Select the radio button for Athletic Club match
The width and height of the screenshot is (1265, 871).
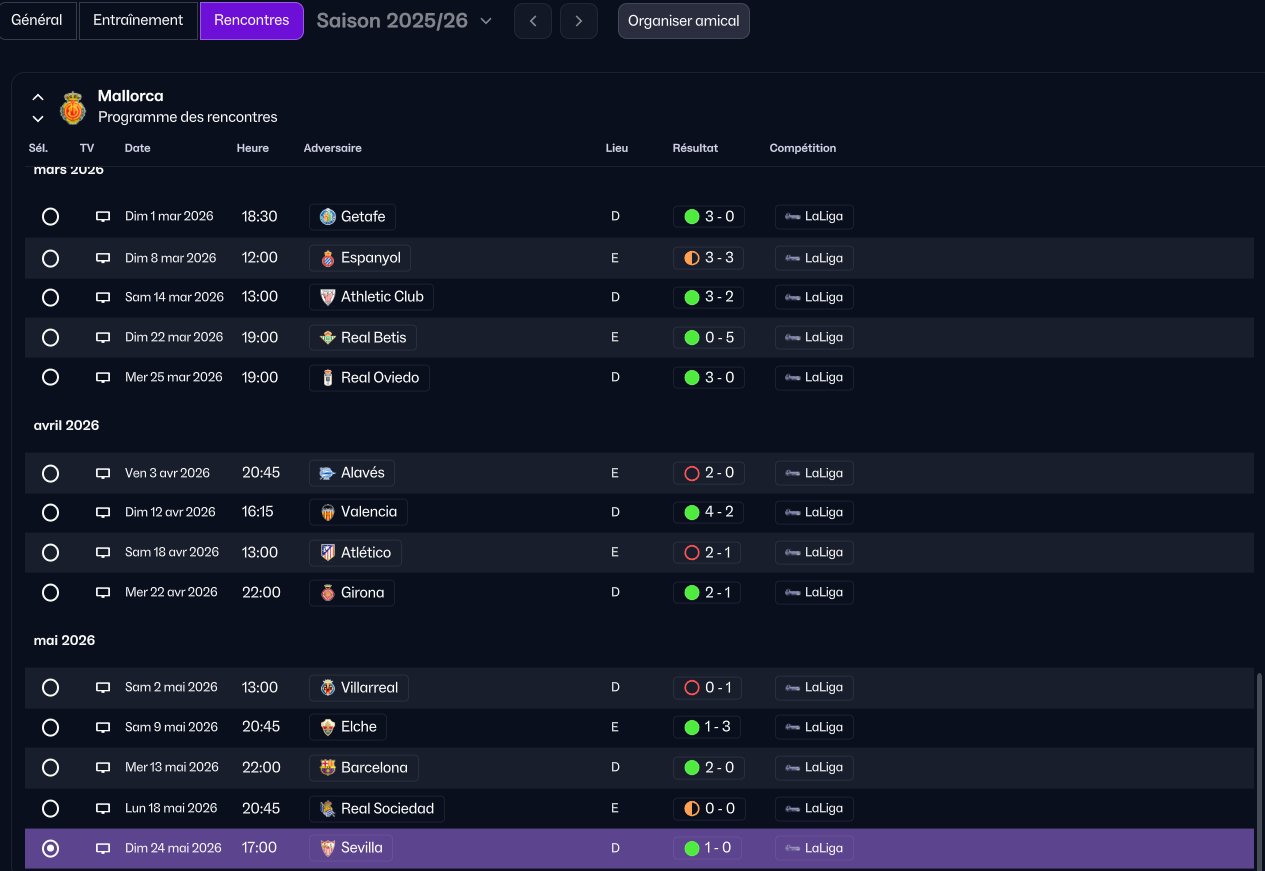click(x=50, y=297)
